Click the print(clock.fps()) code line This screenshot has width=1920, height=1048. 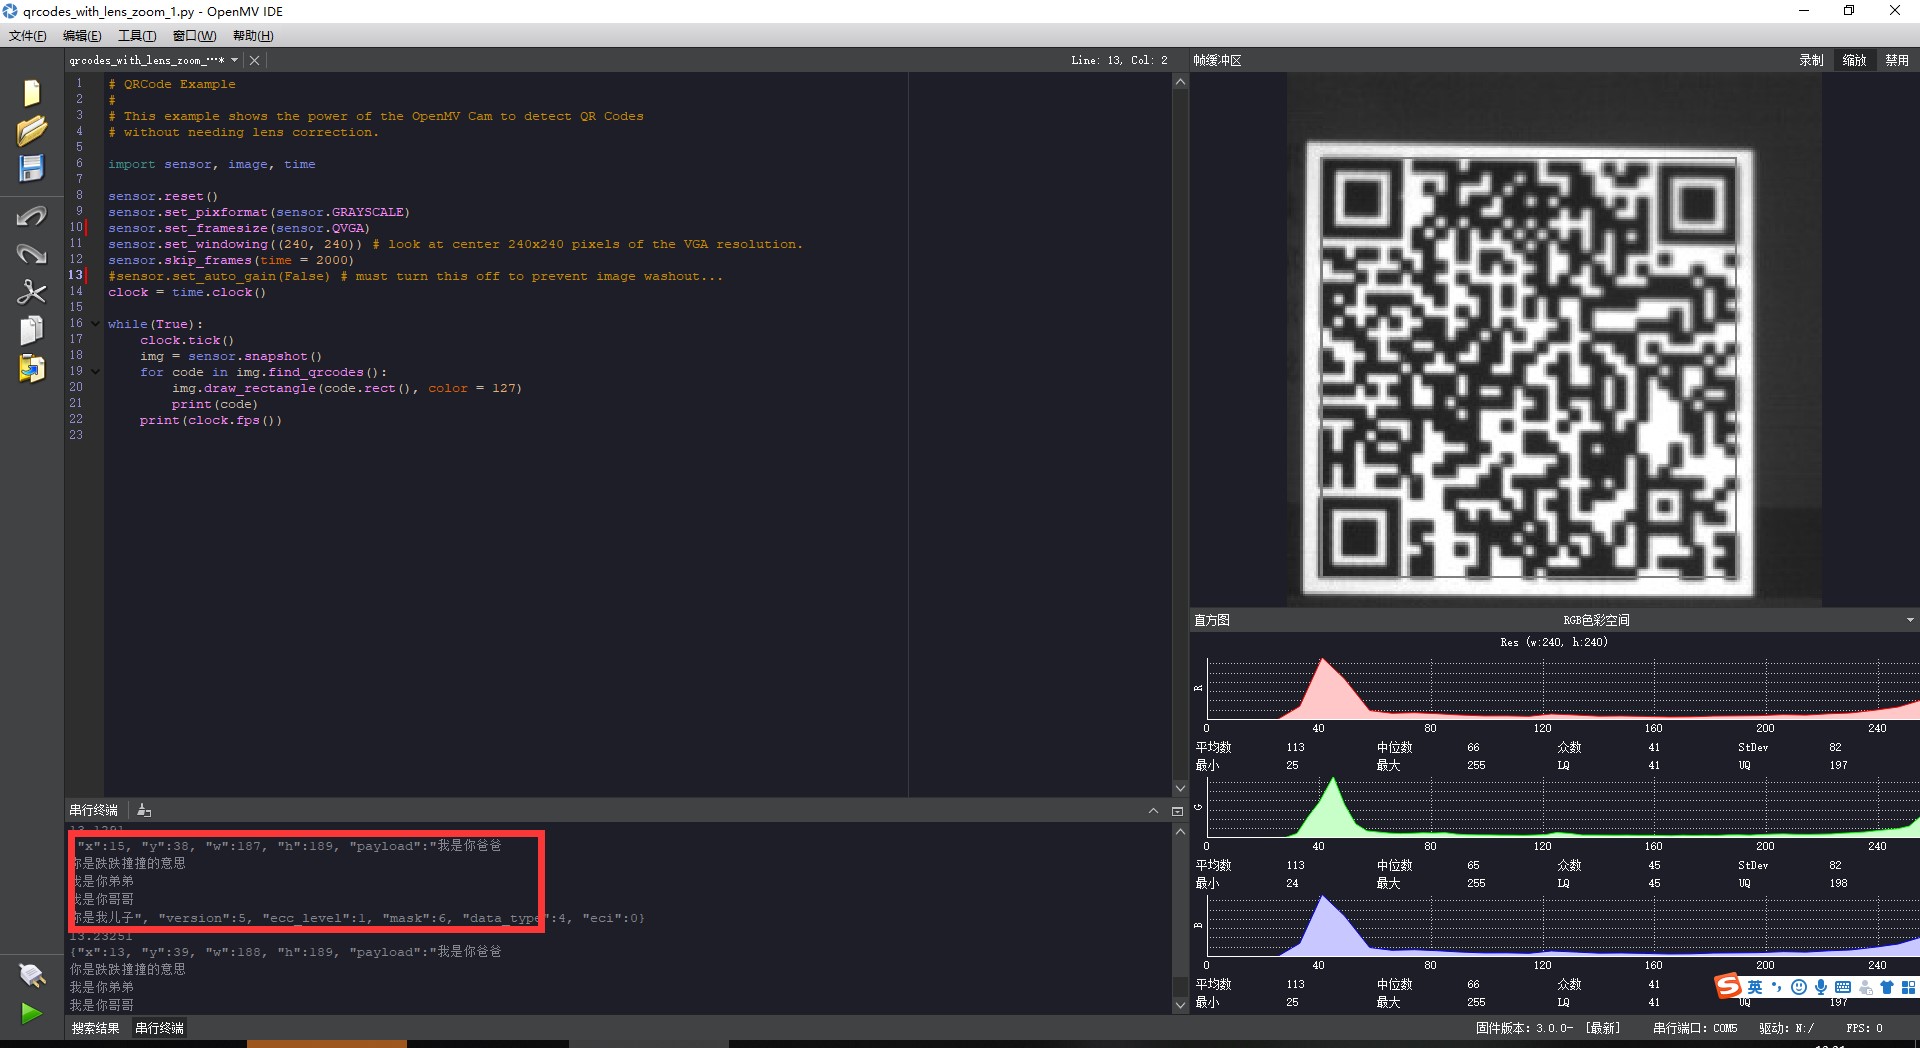click(x=211, y=420)
